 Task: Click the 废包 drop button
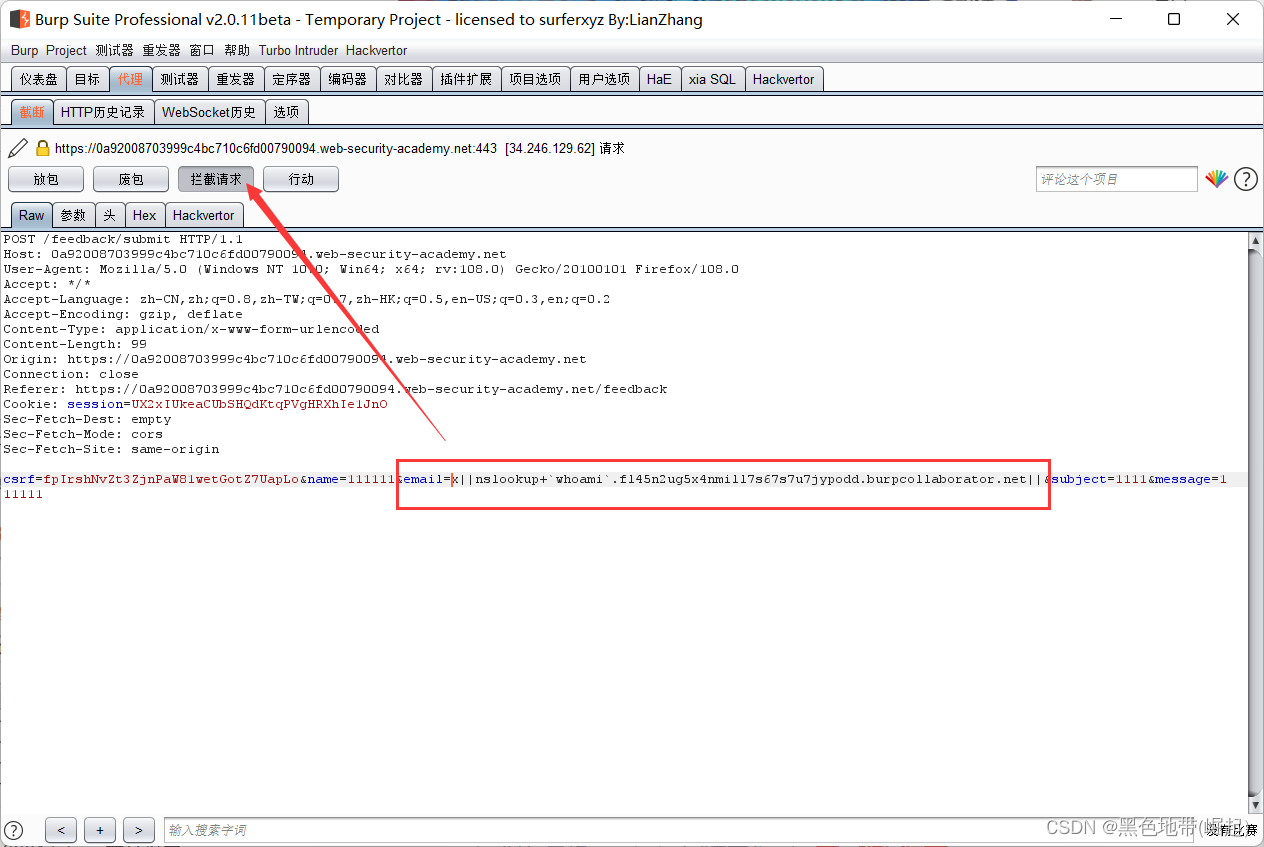click(131, 179)
